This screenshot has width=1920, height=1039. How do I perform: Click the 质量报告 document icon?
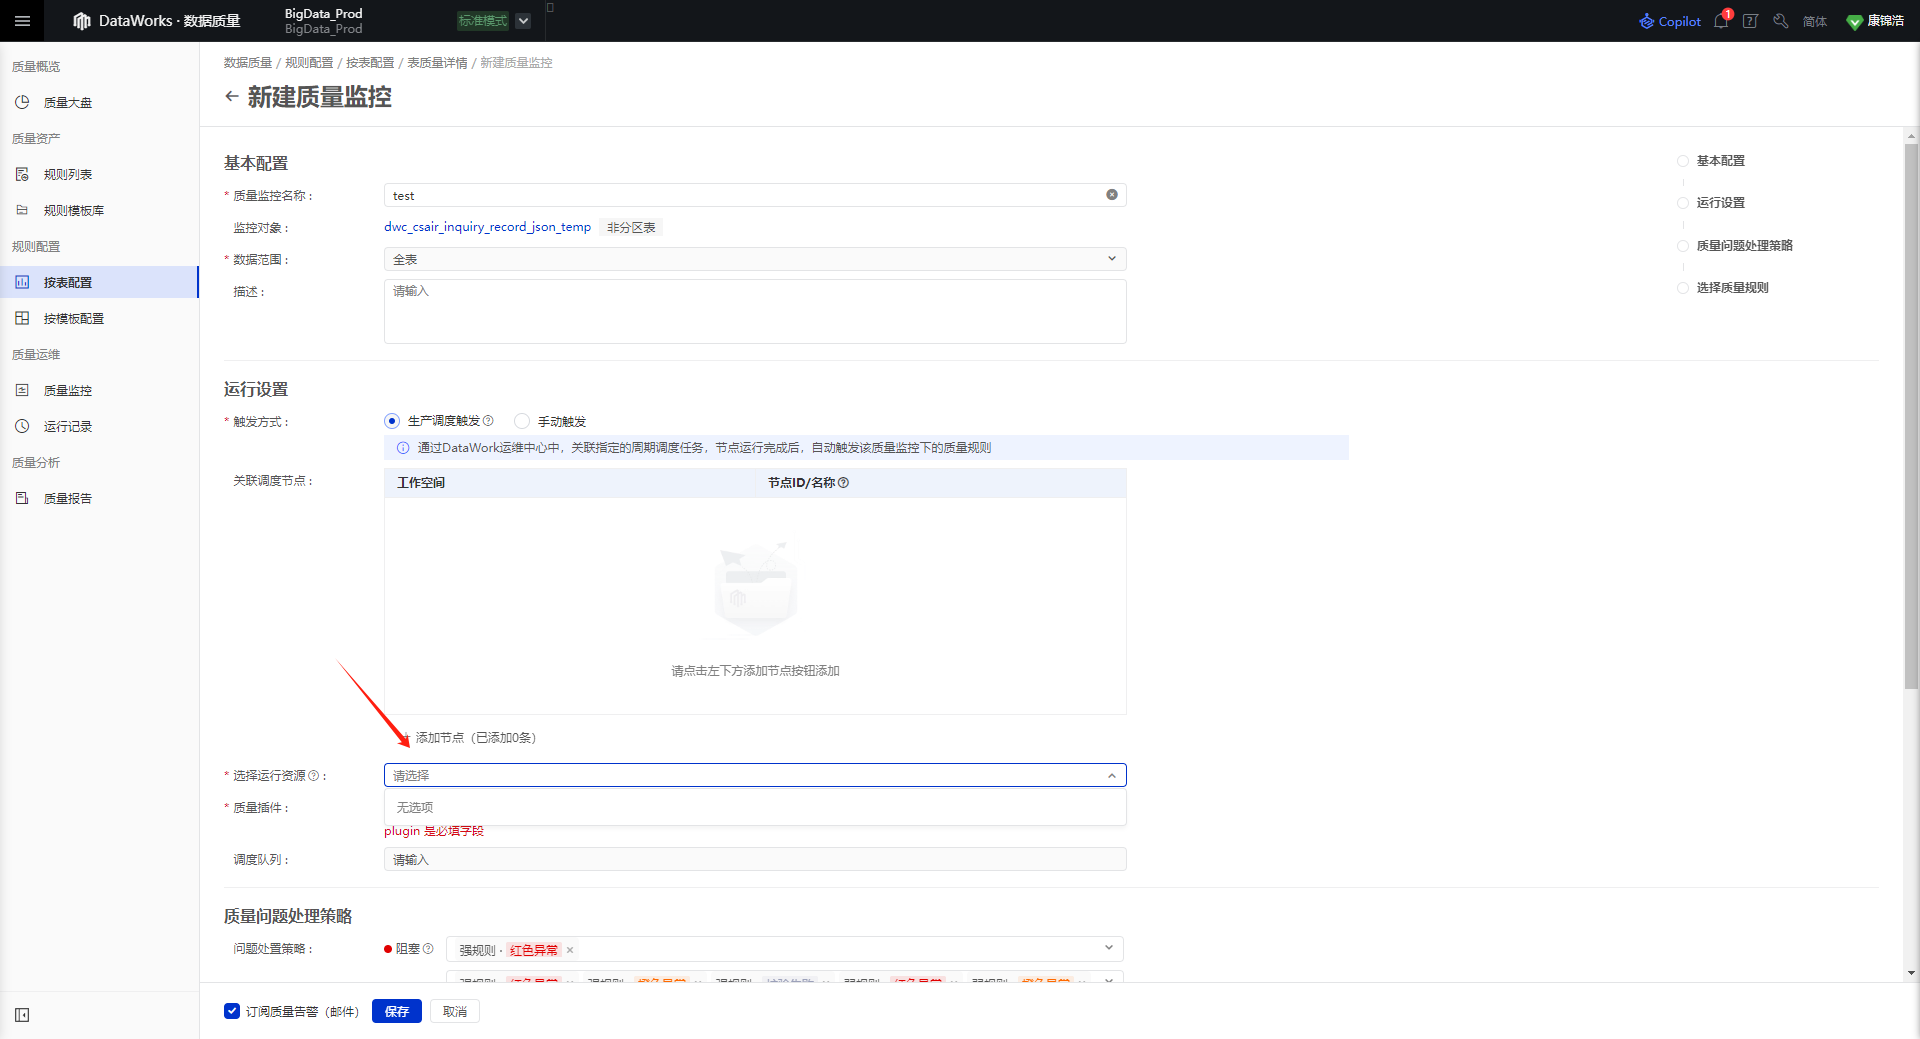click(x=22, y=498)
